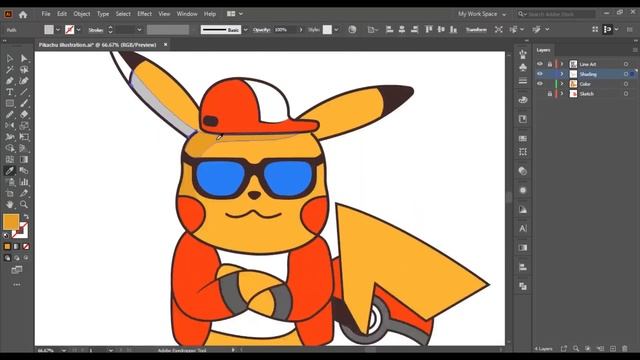
Task: Activate the Eyedropper tool
Action: pos(10,171)
